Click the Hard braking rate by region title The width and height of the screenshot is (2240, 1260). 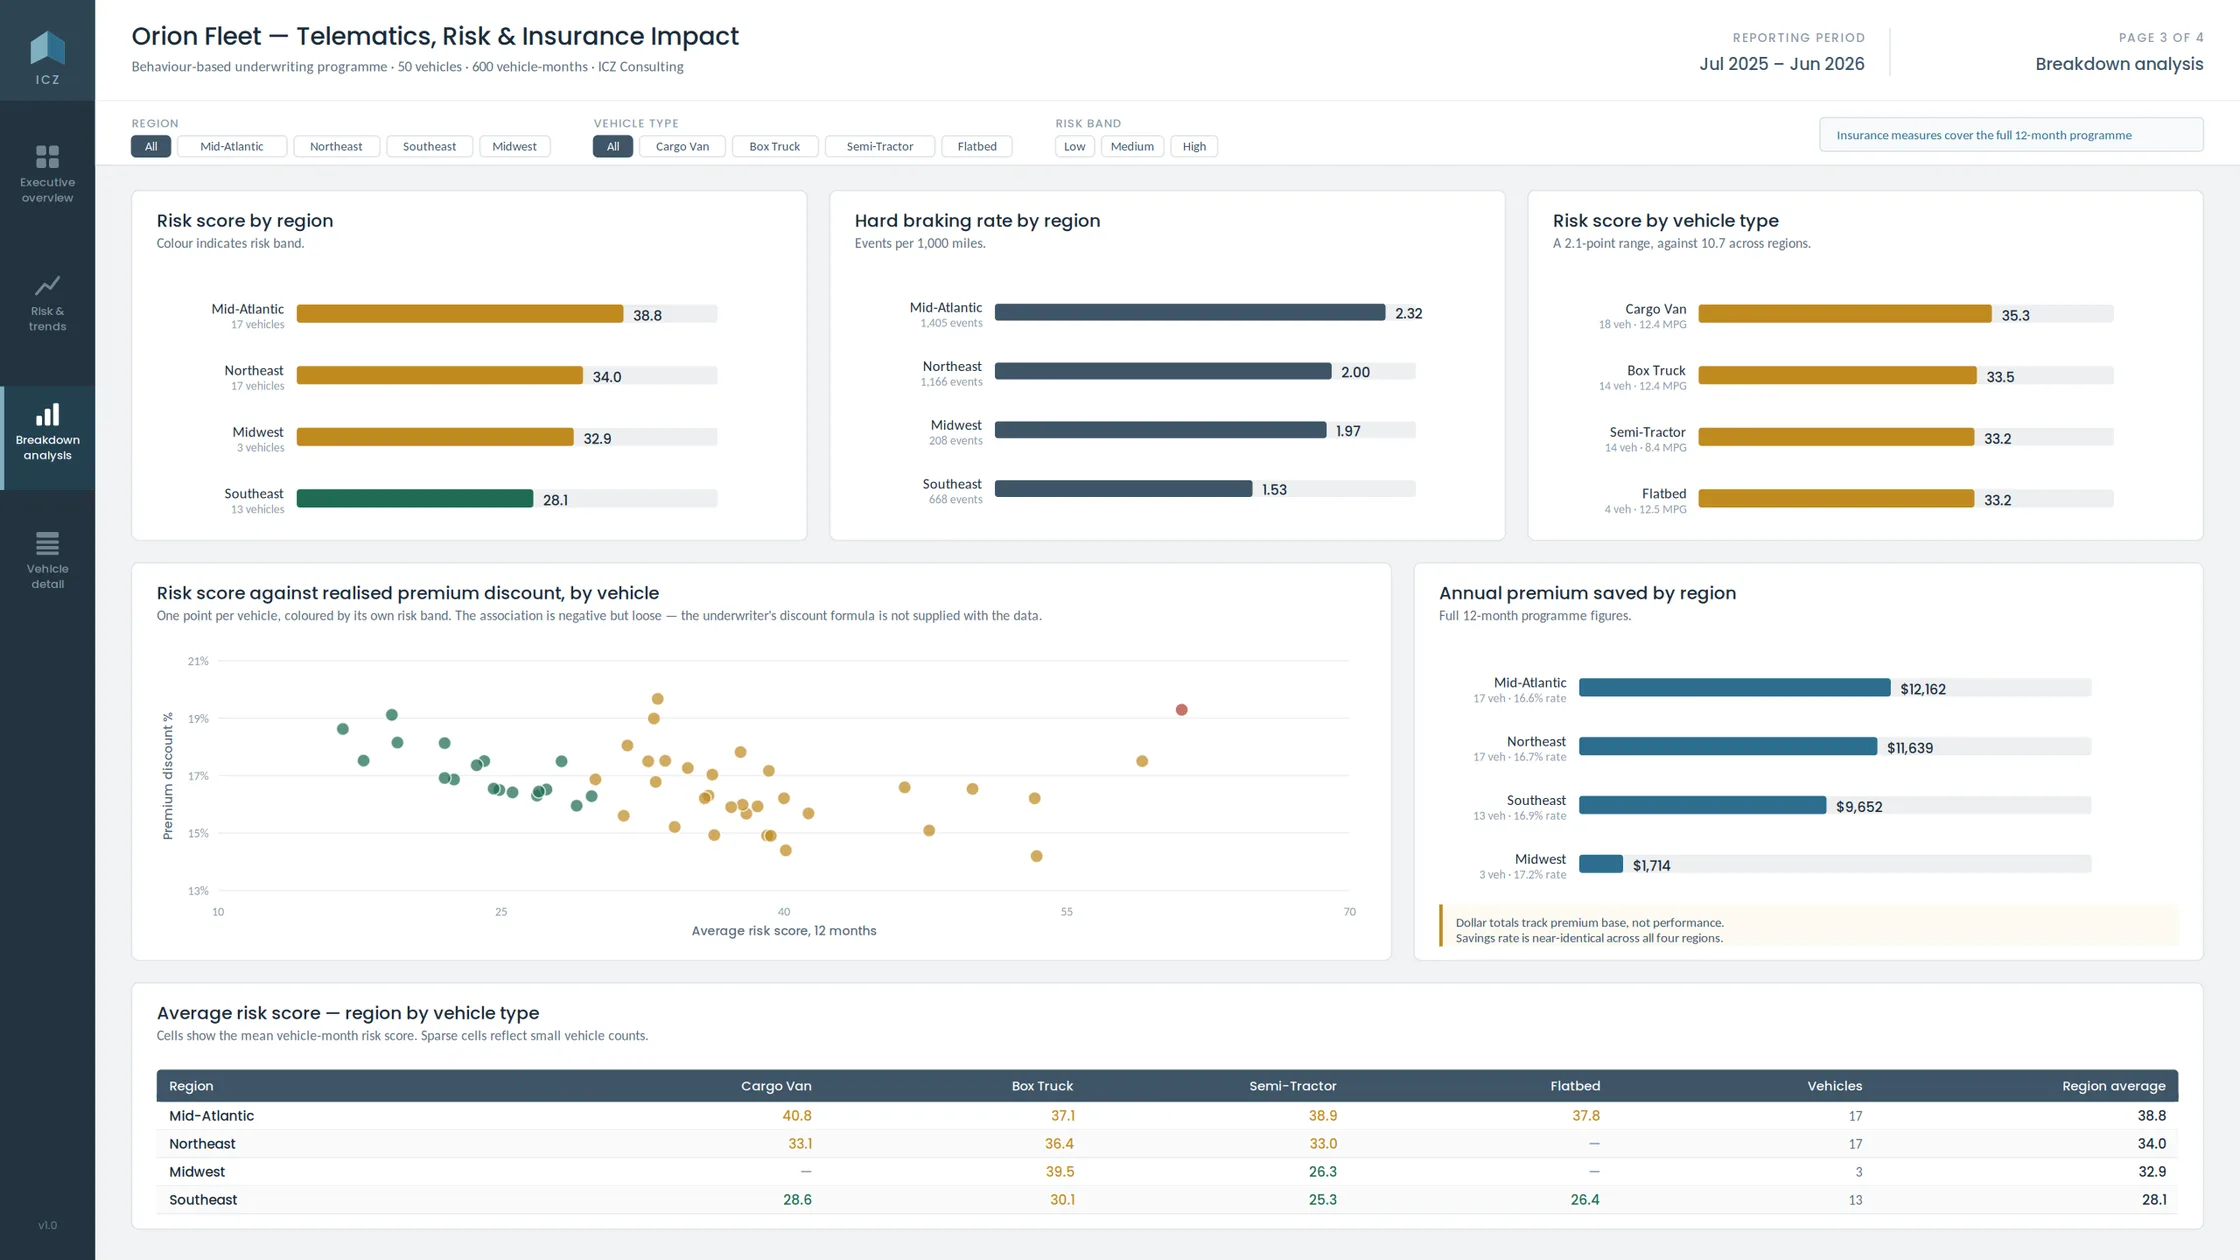tap(977, 221)
